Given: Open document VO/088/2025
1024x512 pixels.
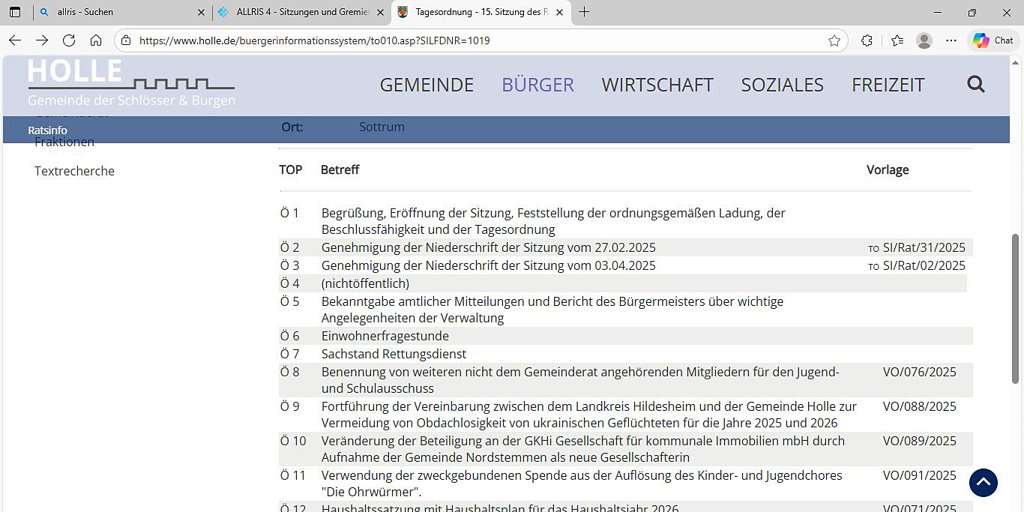Looking at the screenshot, I should (x=919, y=406).
